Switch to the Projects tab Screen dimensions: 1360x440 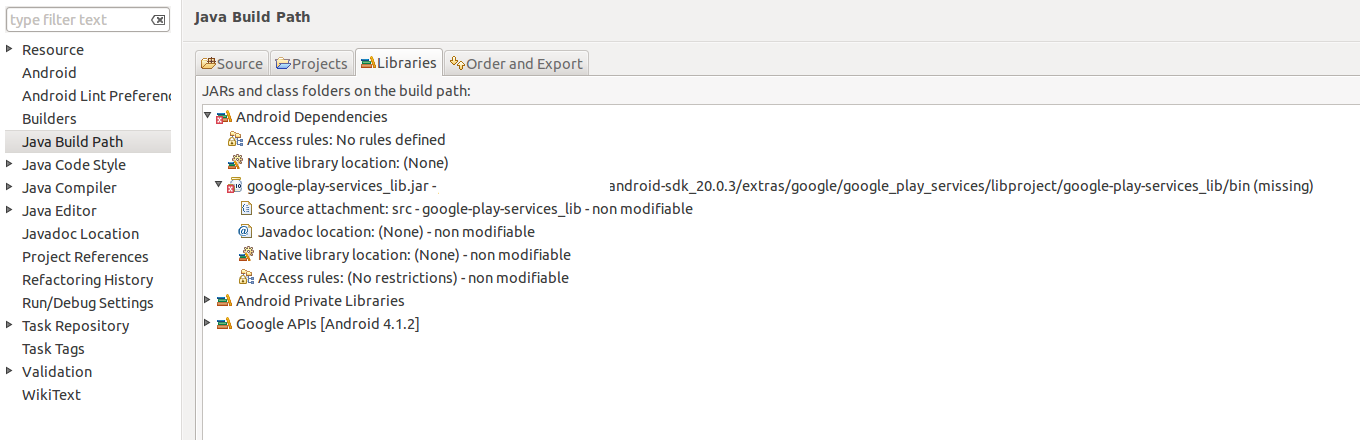click(311, 64)
